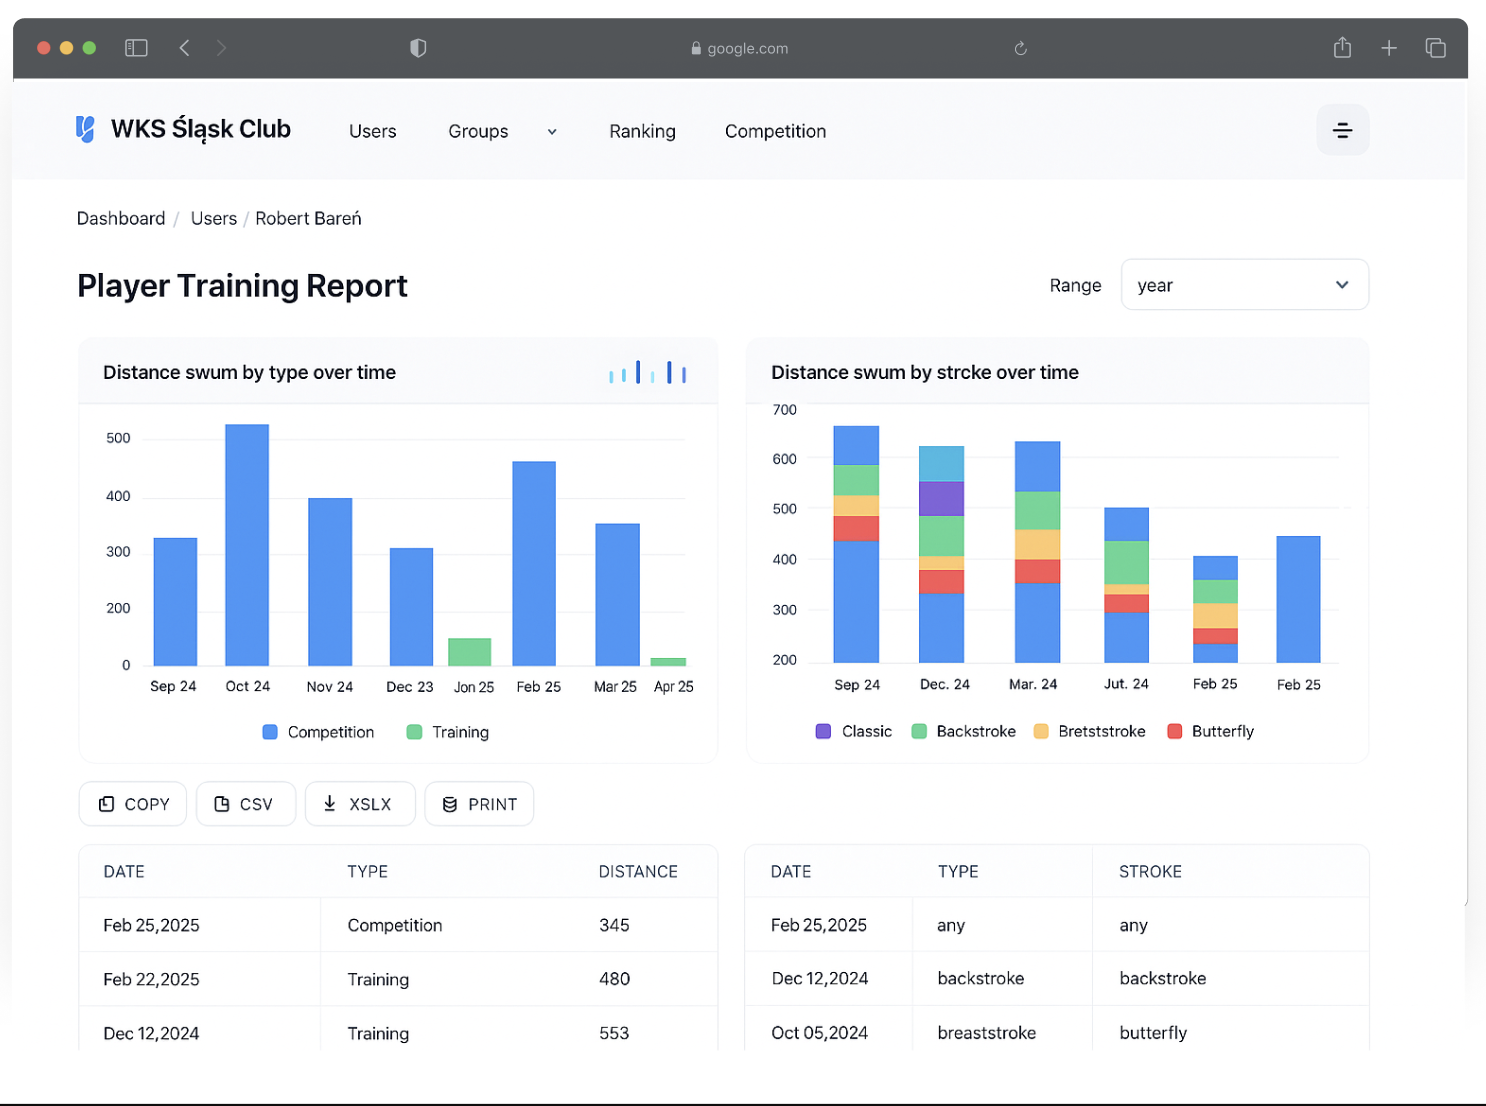This screenshot has width=1486, height=1106.
Task: Click the Jut. 24 stacked bar
Action: point(1126,585)
